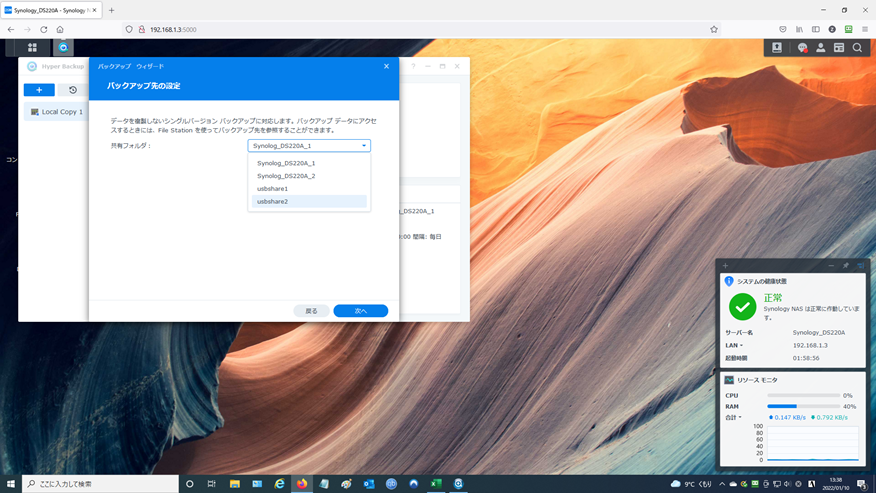Toggle the DSM widgets panel icon
876x493 pixels.
coord(839,48)
